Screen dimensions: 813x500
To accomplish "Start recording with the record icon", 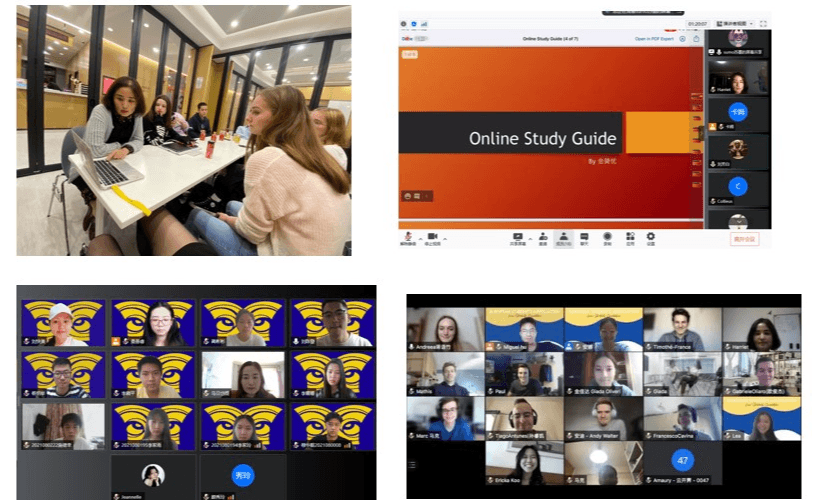I will 607,236.
